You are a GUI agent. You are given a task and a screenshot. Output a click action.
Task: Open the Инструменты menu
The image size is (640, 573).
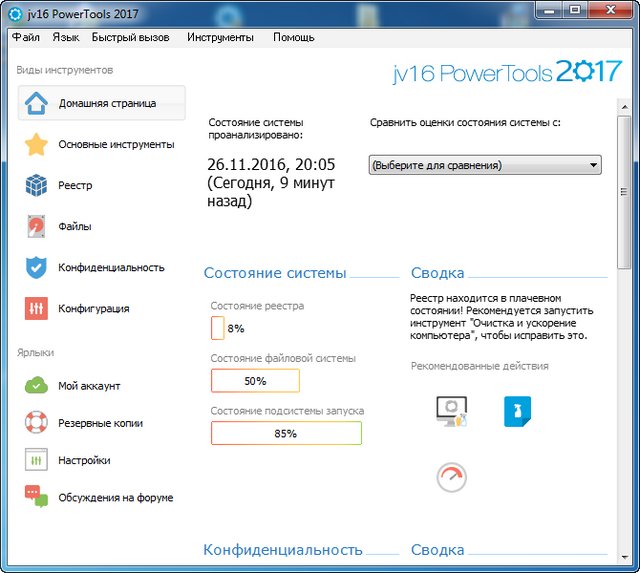pyautogui.click(x=220, y=37)
